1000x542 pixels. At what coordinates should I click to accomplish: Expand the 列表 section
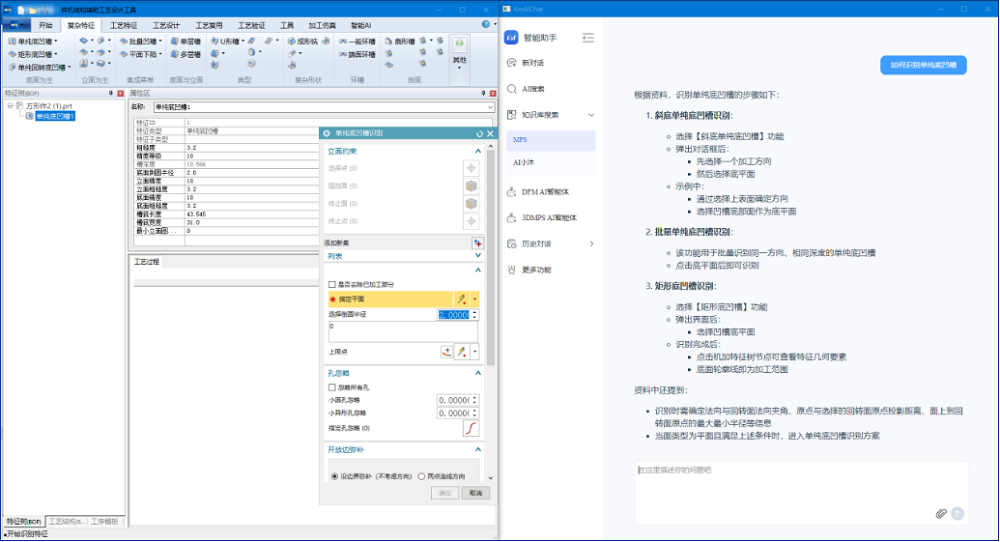[477, 256]
